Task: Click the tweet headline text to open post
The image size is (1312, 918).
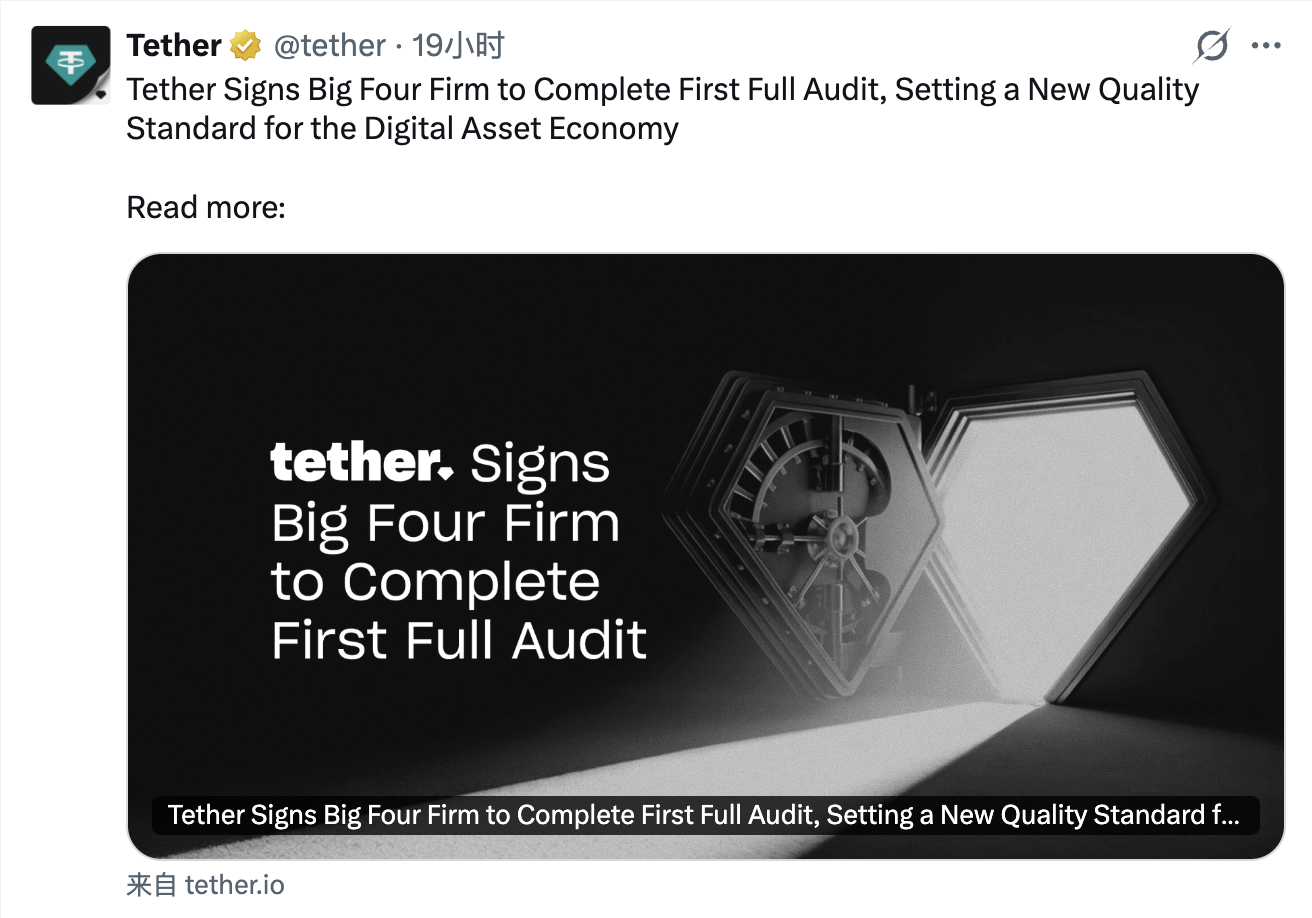Action: pyautogui.click(x=662, y=90)
